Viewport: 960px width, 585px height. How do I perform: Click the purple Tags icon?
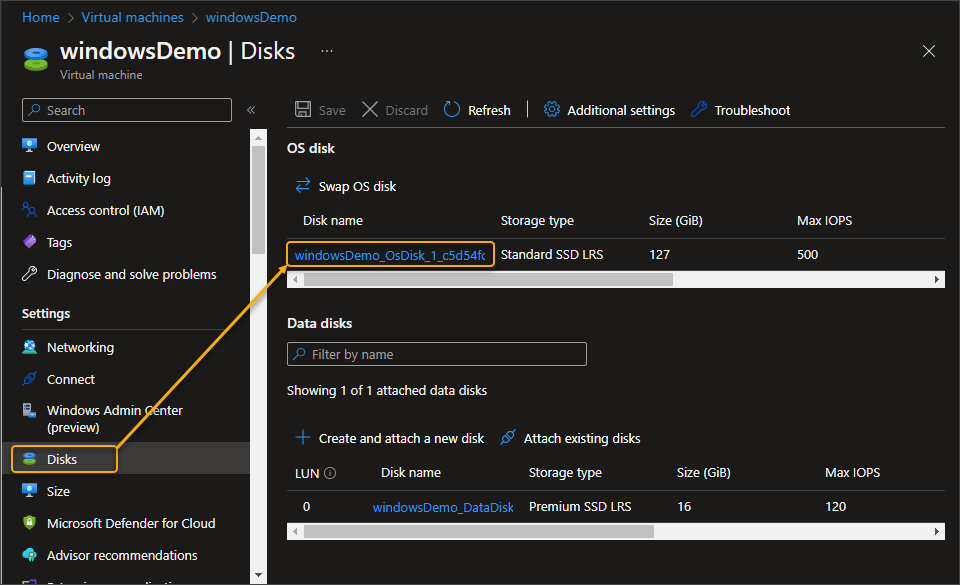[29, 242]
